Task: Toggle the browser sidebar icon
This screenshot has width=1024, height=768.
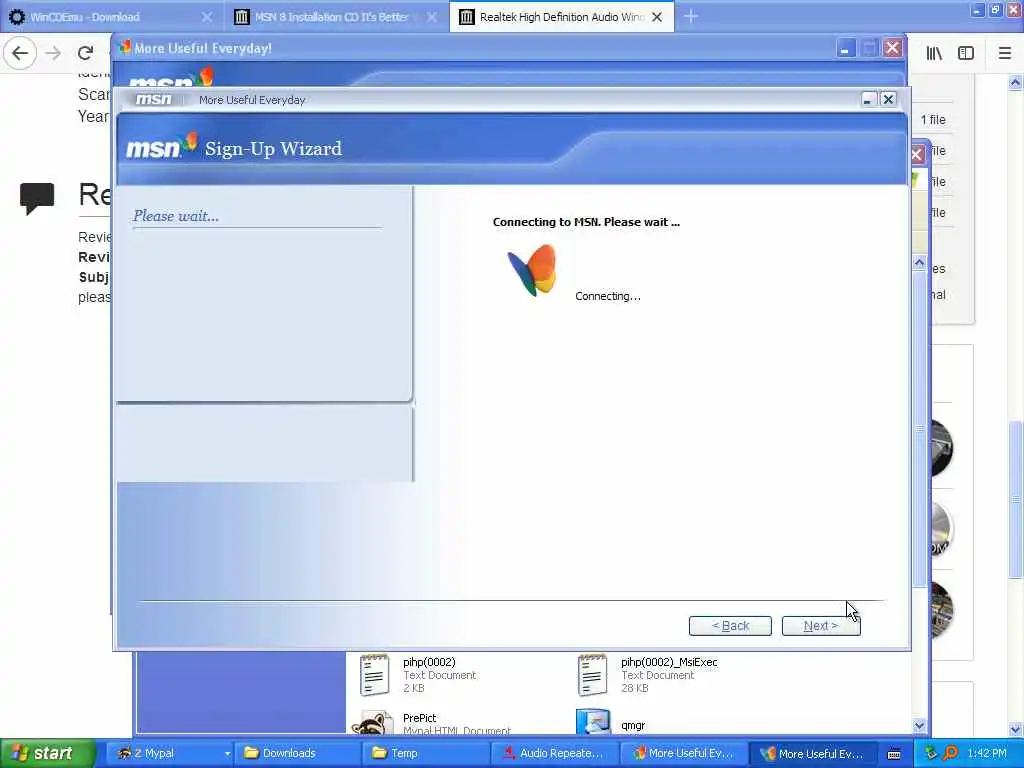Action: [966, 53]
